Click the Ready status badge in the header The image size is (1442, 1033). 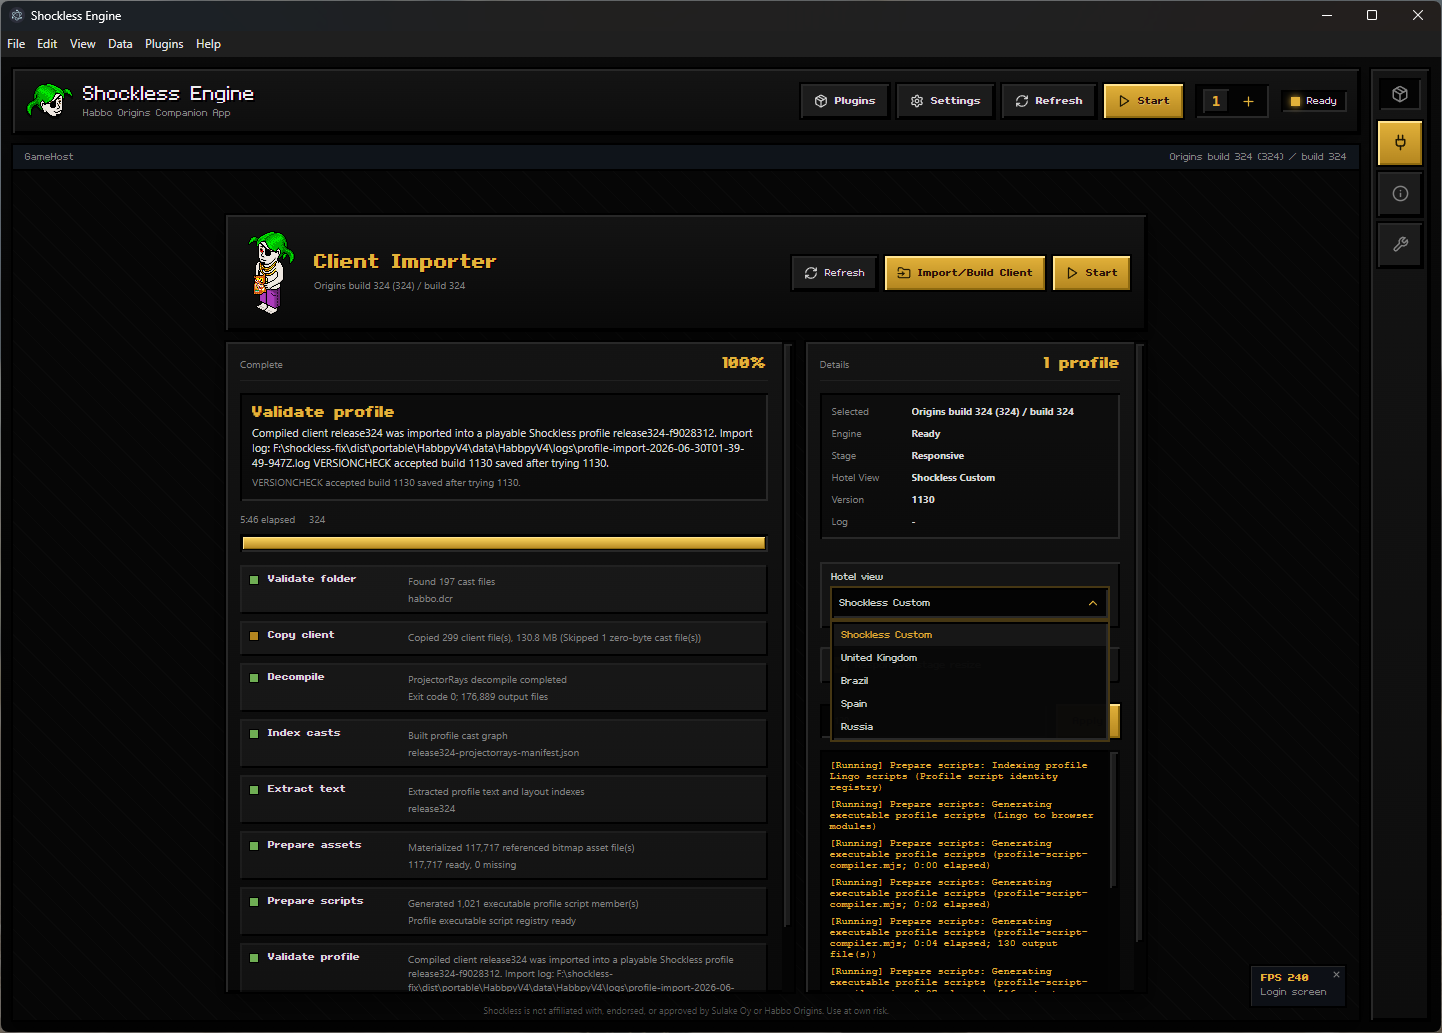point(1314,101)
